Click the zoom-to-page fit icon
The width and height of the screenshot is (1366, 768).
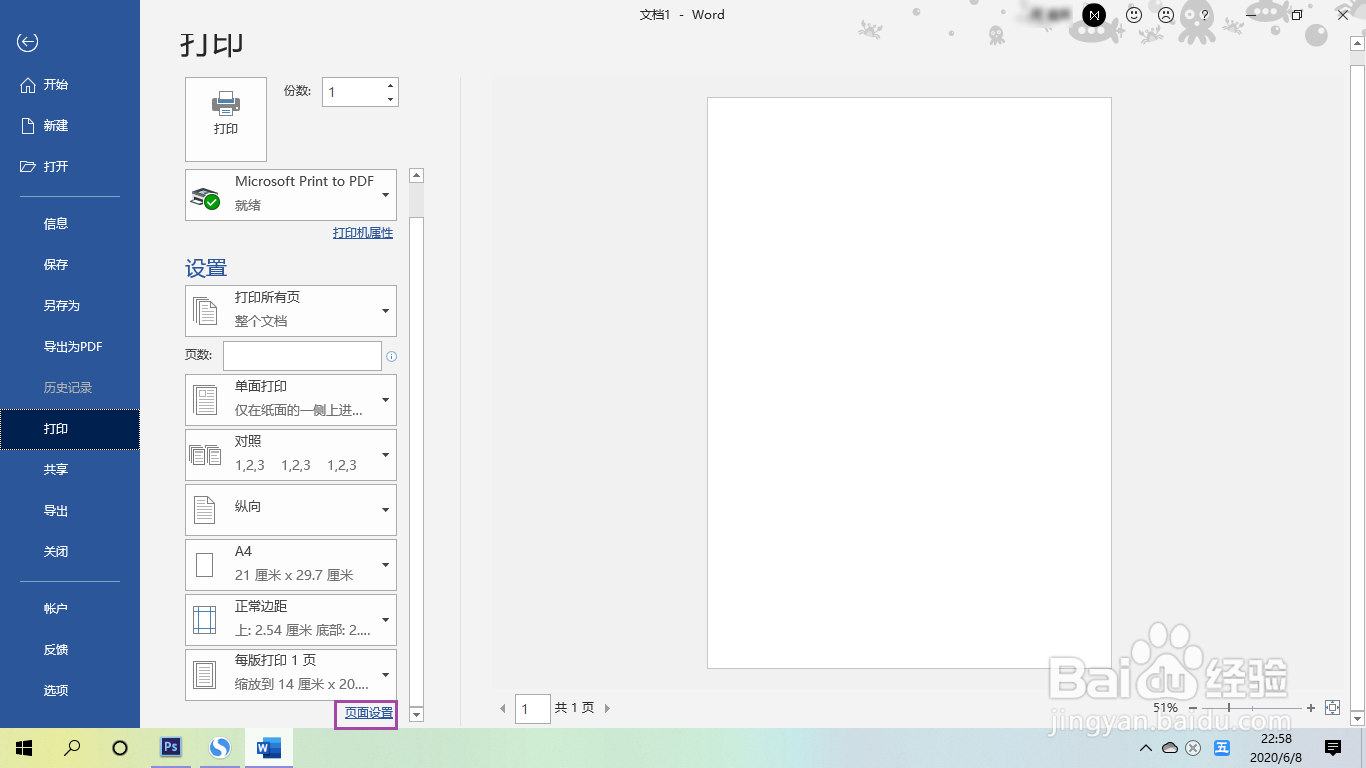[x=1332, y=708]
